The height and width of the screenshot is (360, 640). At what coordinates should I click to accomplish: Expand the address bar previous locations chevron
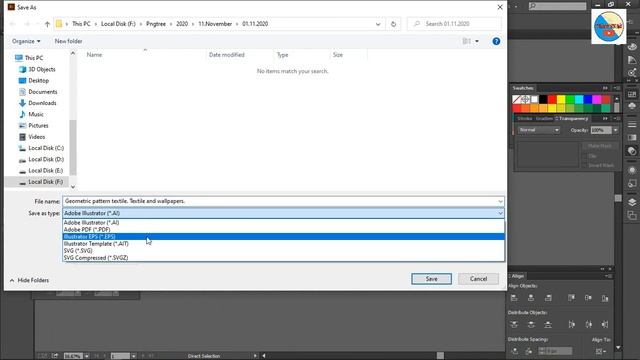[378, 24]
